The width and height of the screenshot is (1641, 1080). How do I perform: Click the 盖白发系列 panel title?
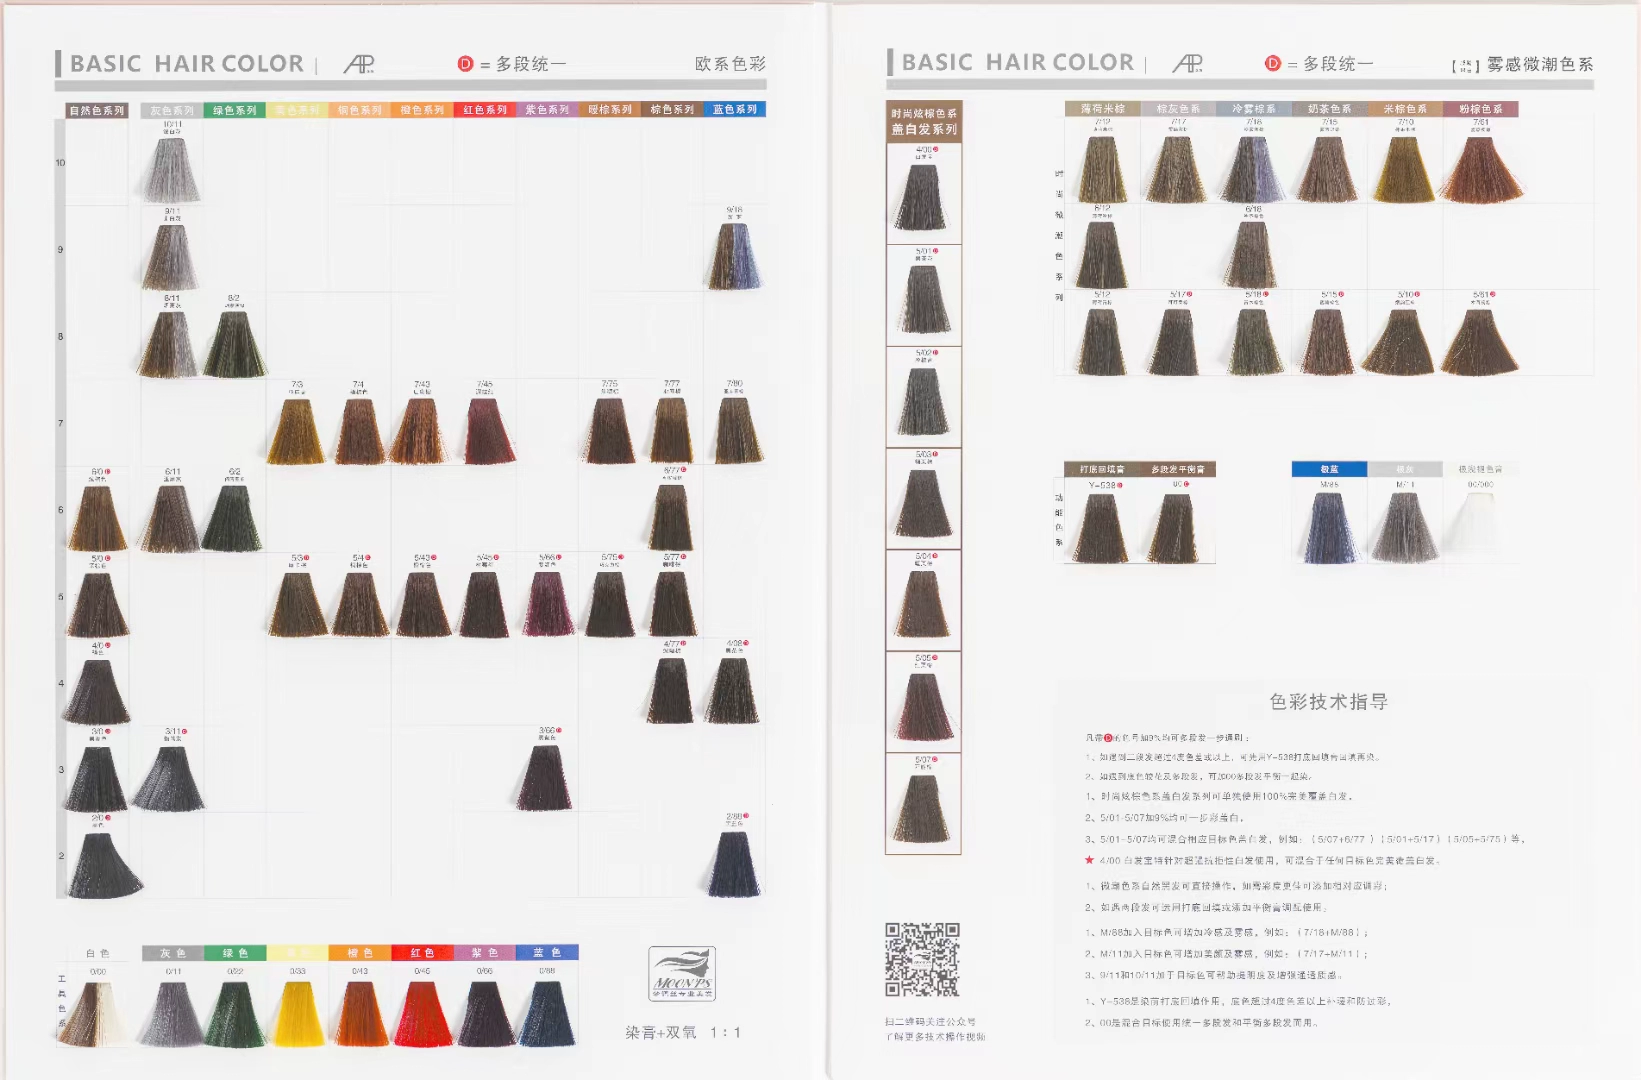click(x=923, y=129)
